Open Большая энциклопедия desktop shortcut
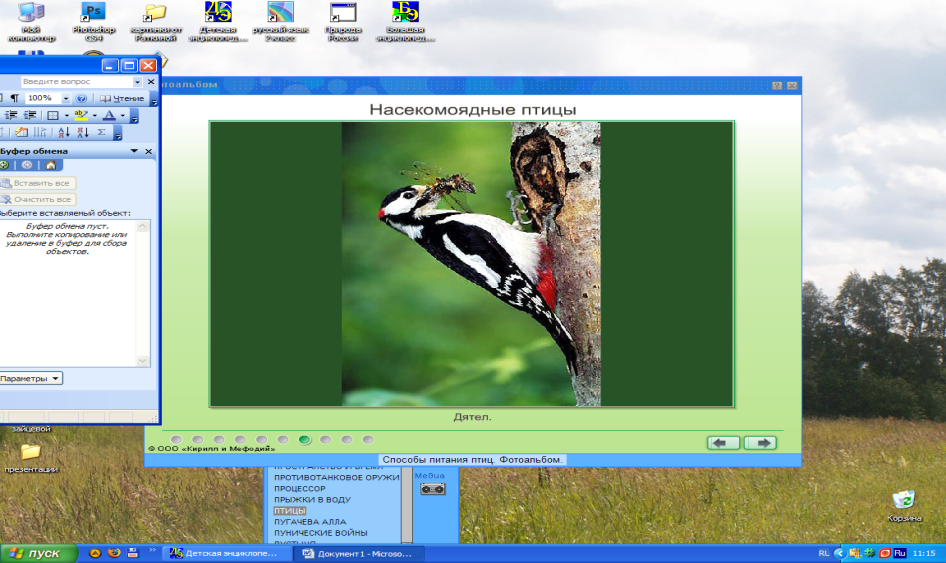 tap(405, 22)
